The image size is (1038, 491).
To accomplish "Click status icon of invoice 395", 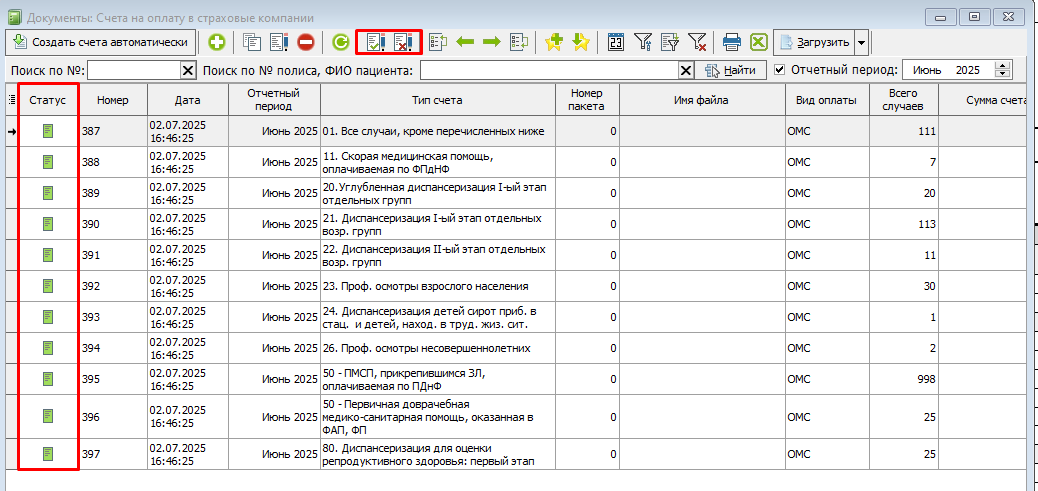I will coord(48,379).
